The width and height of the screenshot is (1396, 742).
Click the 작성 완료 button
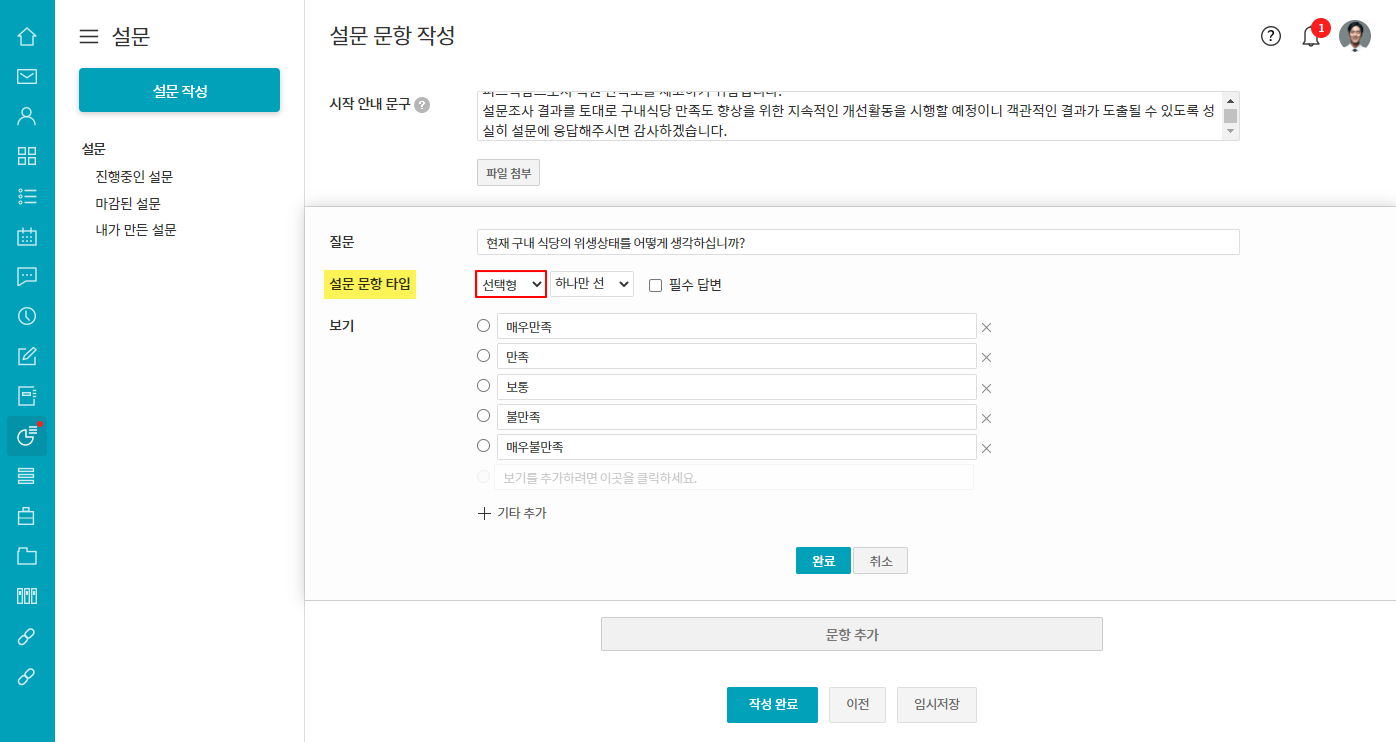coord(772,704)
